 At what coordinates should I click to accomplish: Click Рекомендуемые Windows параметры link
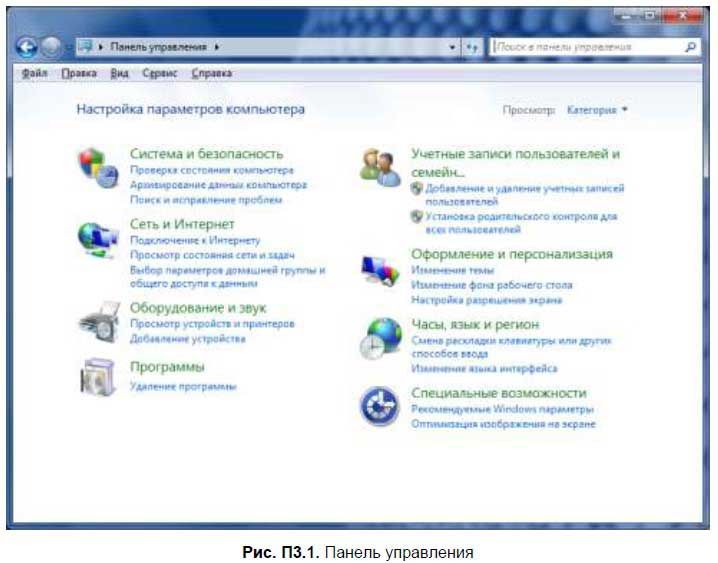pyautogui.click(x=502, y=409)
